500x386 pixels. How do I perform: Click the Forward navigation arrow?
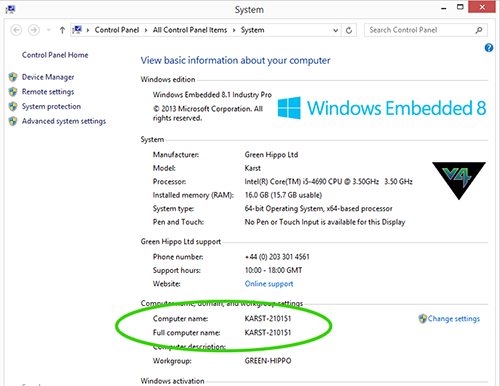34,30
